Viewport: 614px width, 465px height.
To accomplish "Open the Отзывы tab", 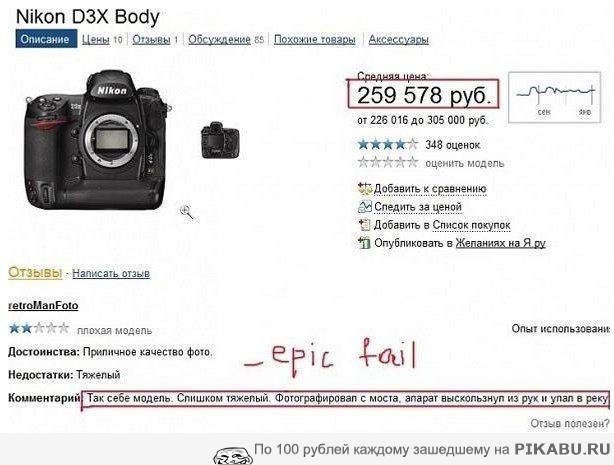I will coord(151,40).
